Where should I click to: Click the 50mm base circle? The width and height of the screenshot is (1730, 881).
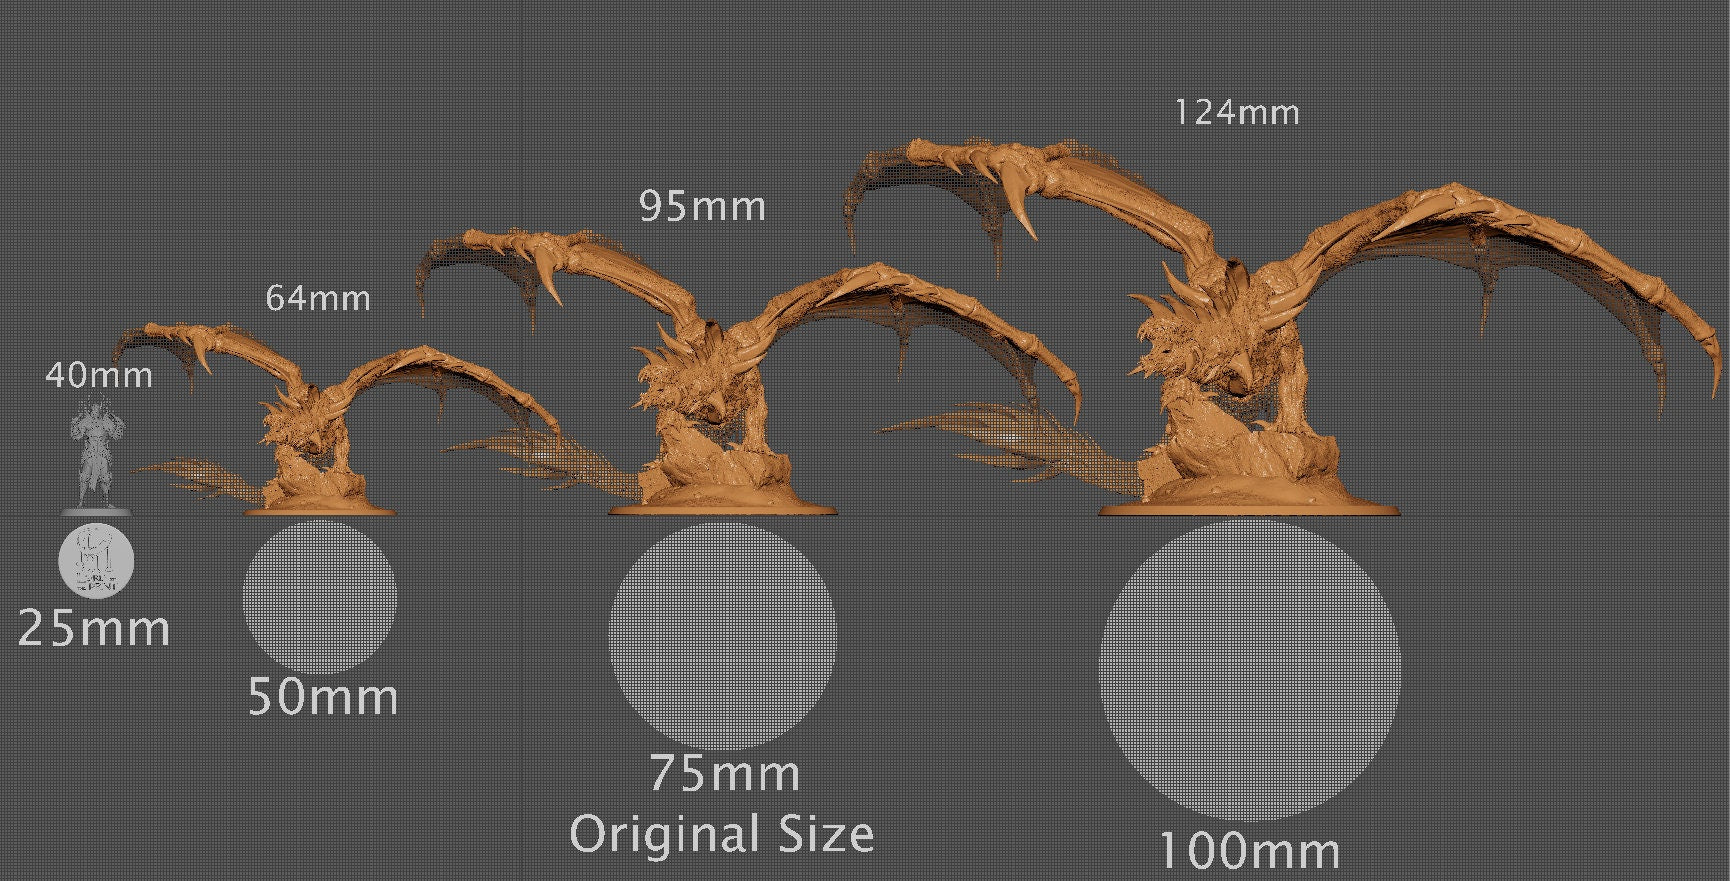click(x=320, y=596)
